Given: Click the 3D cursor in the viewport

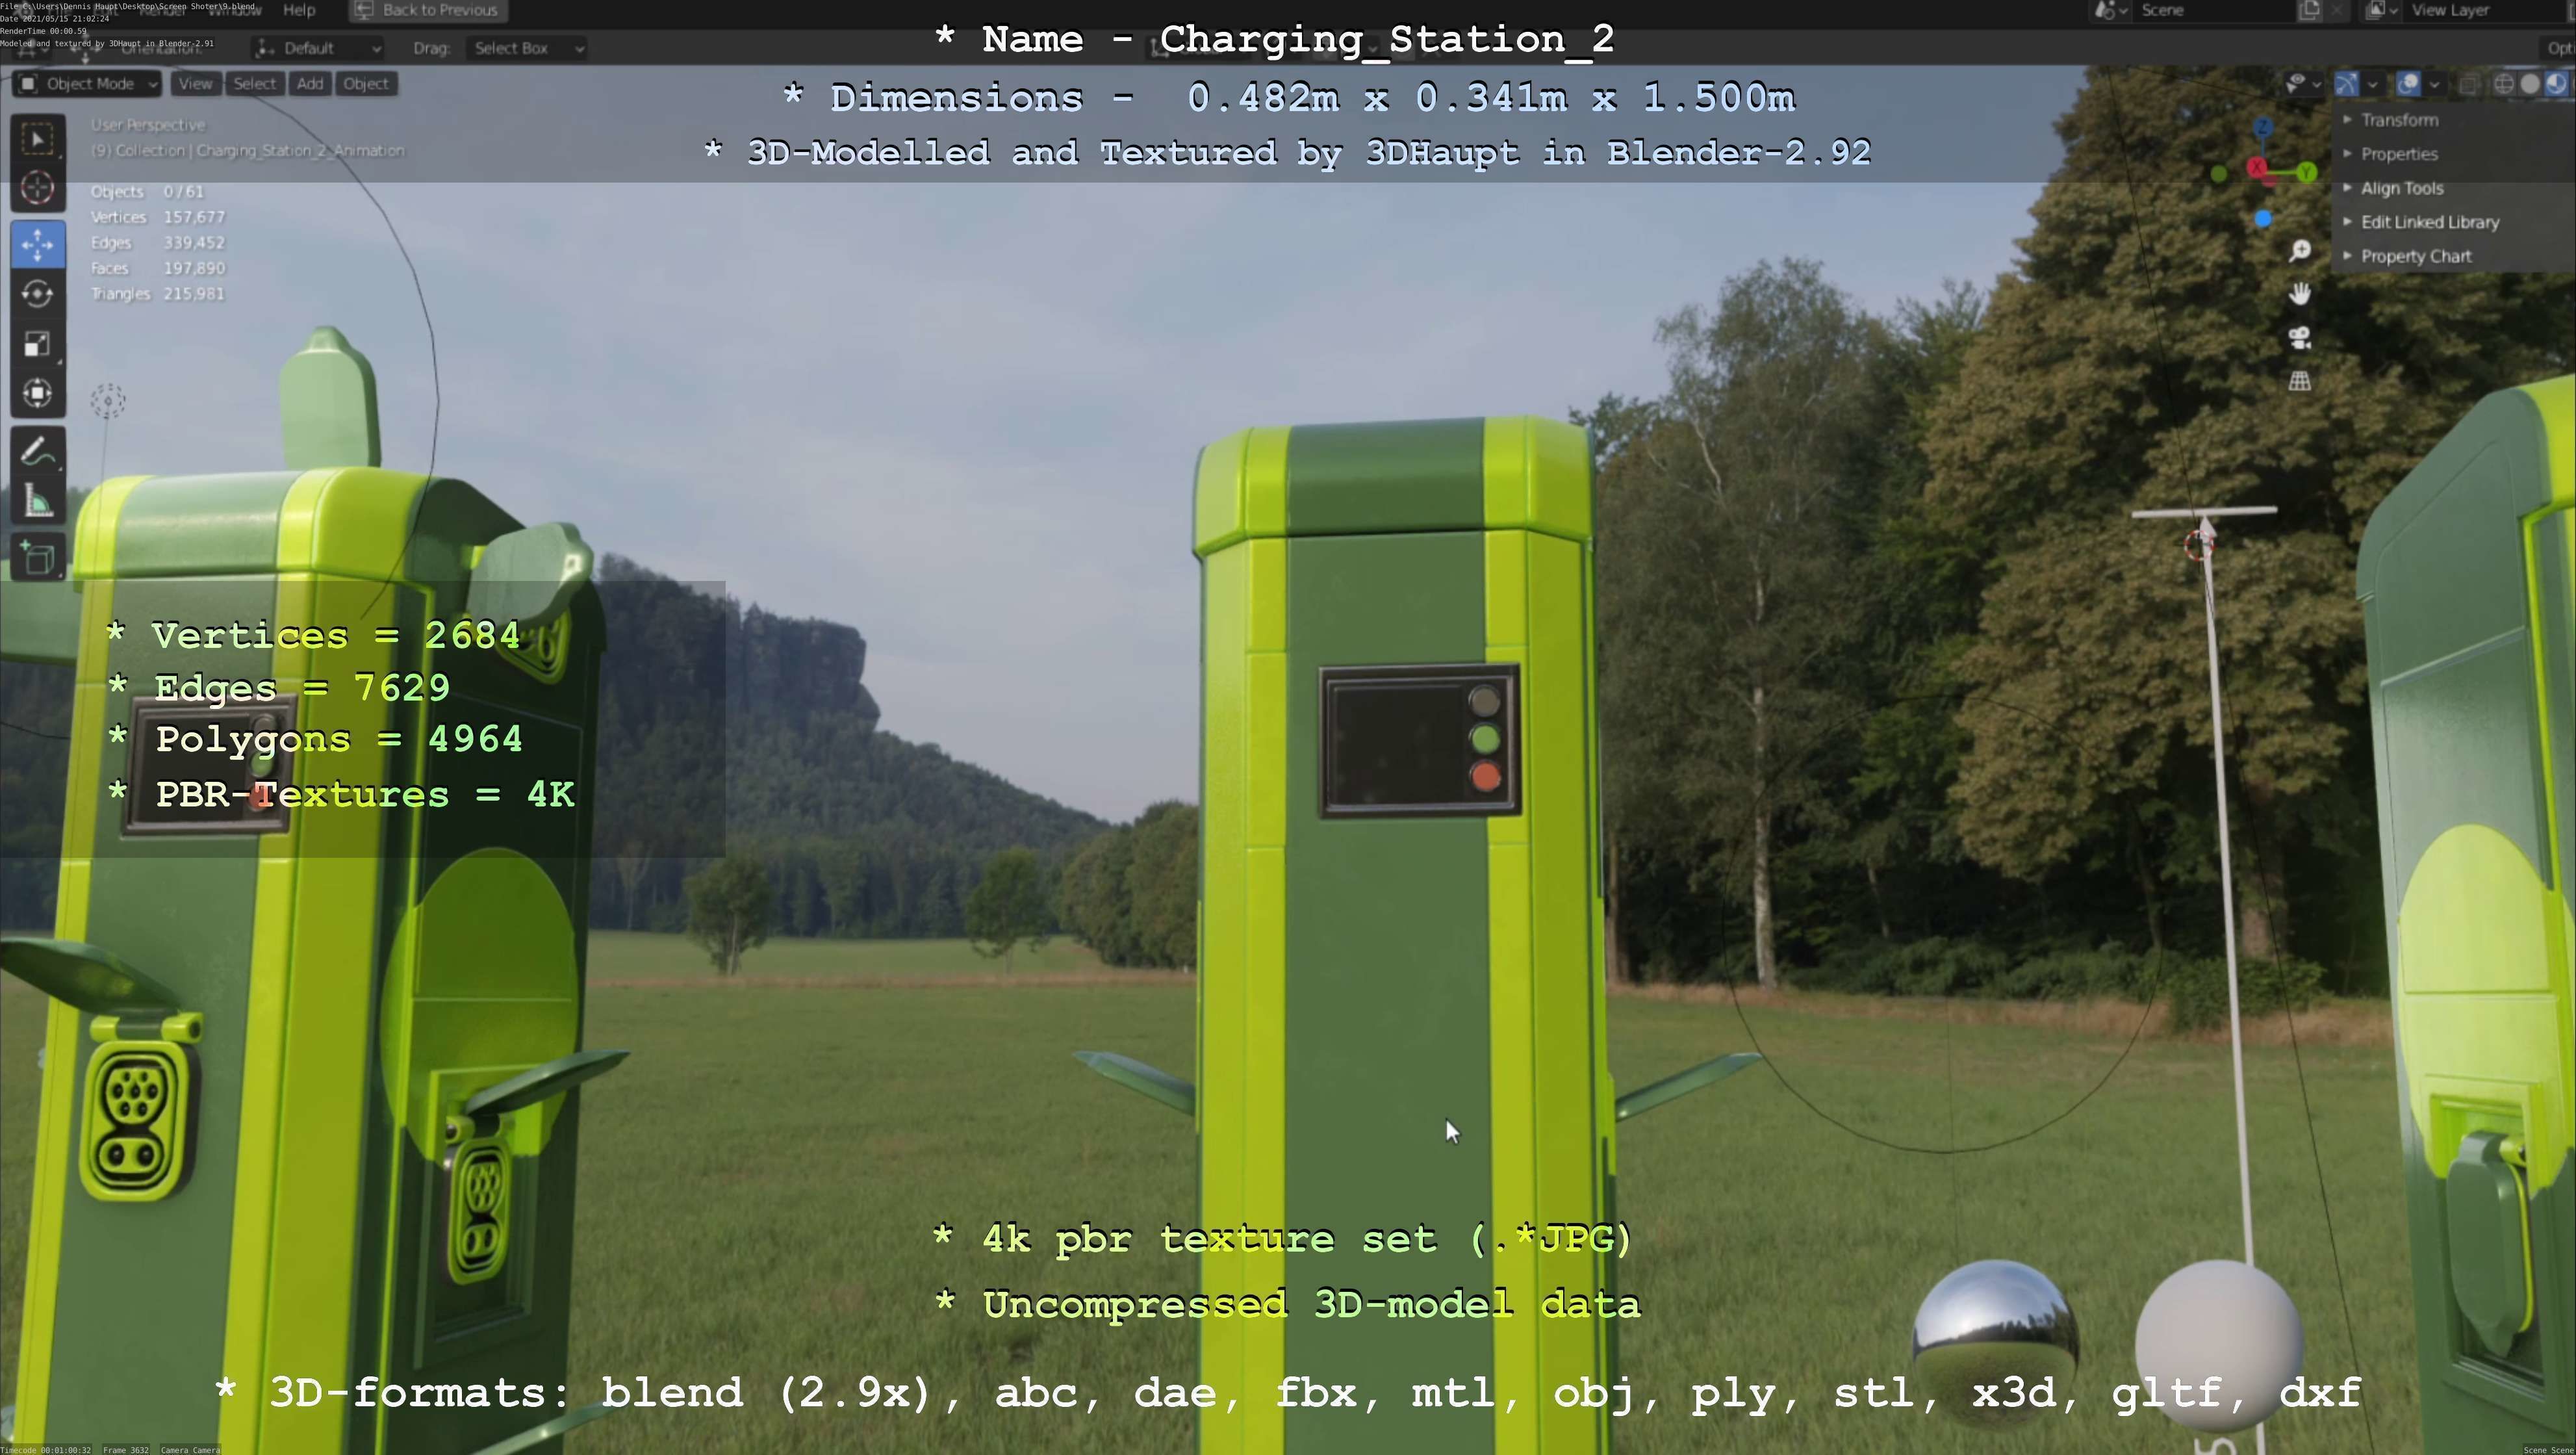Looking at the screenshot, I should (x=2198, y=546).
